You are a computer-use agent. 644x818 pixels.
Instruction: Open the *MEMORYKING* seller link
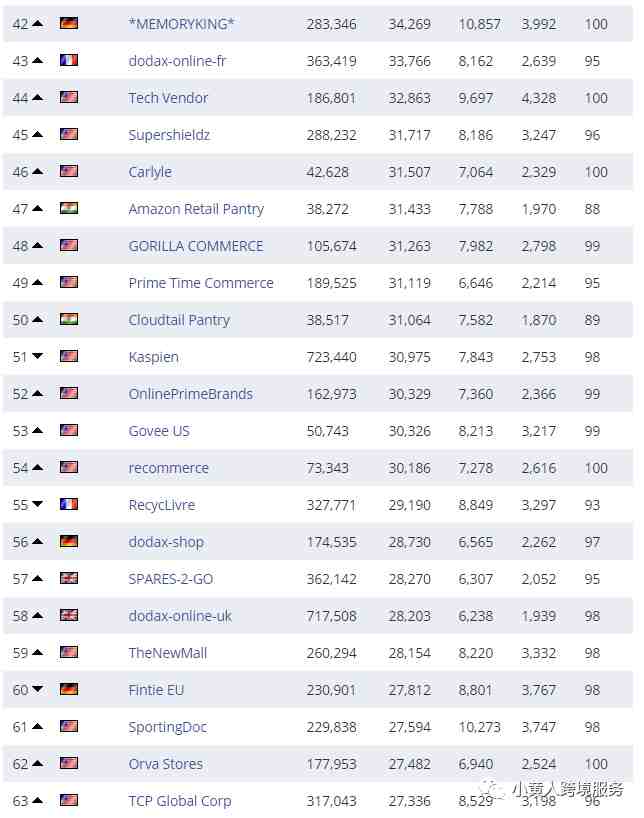[x=181, y=24]
